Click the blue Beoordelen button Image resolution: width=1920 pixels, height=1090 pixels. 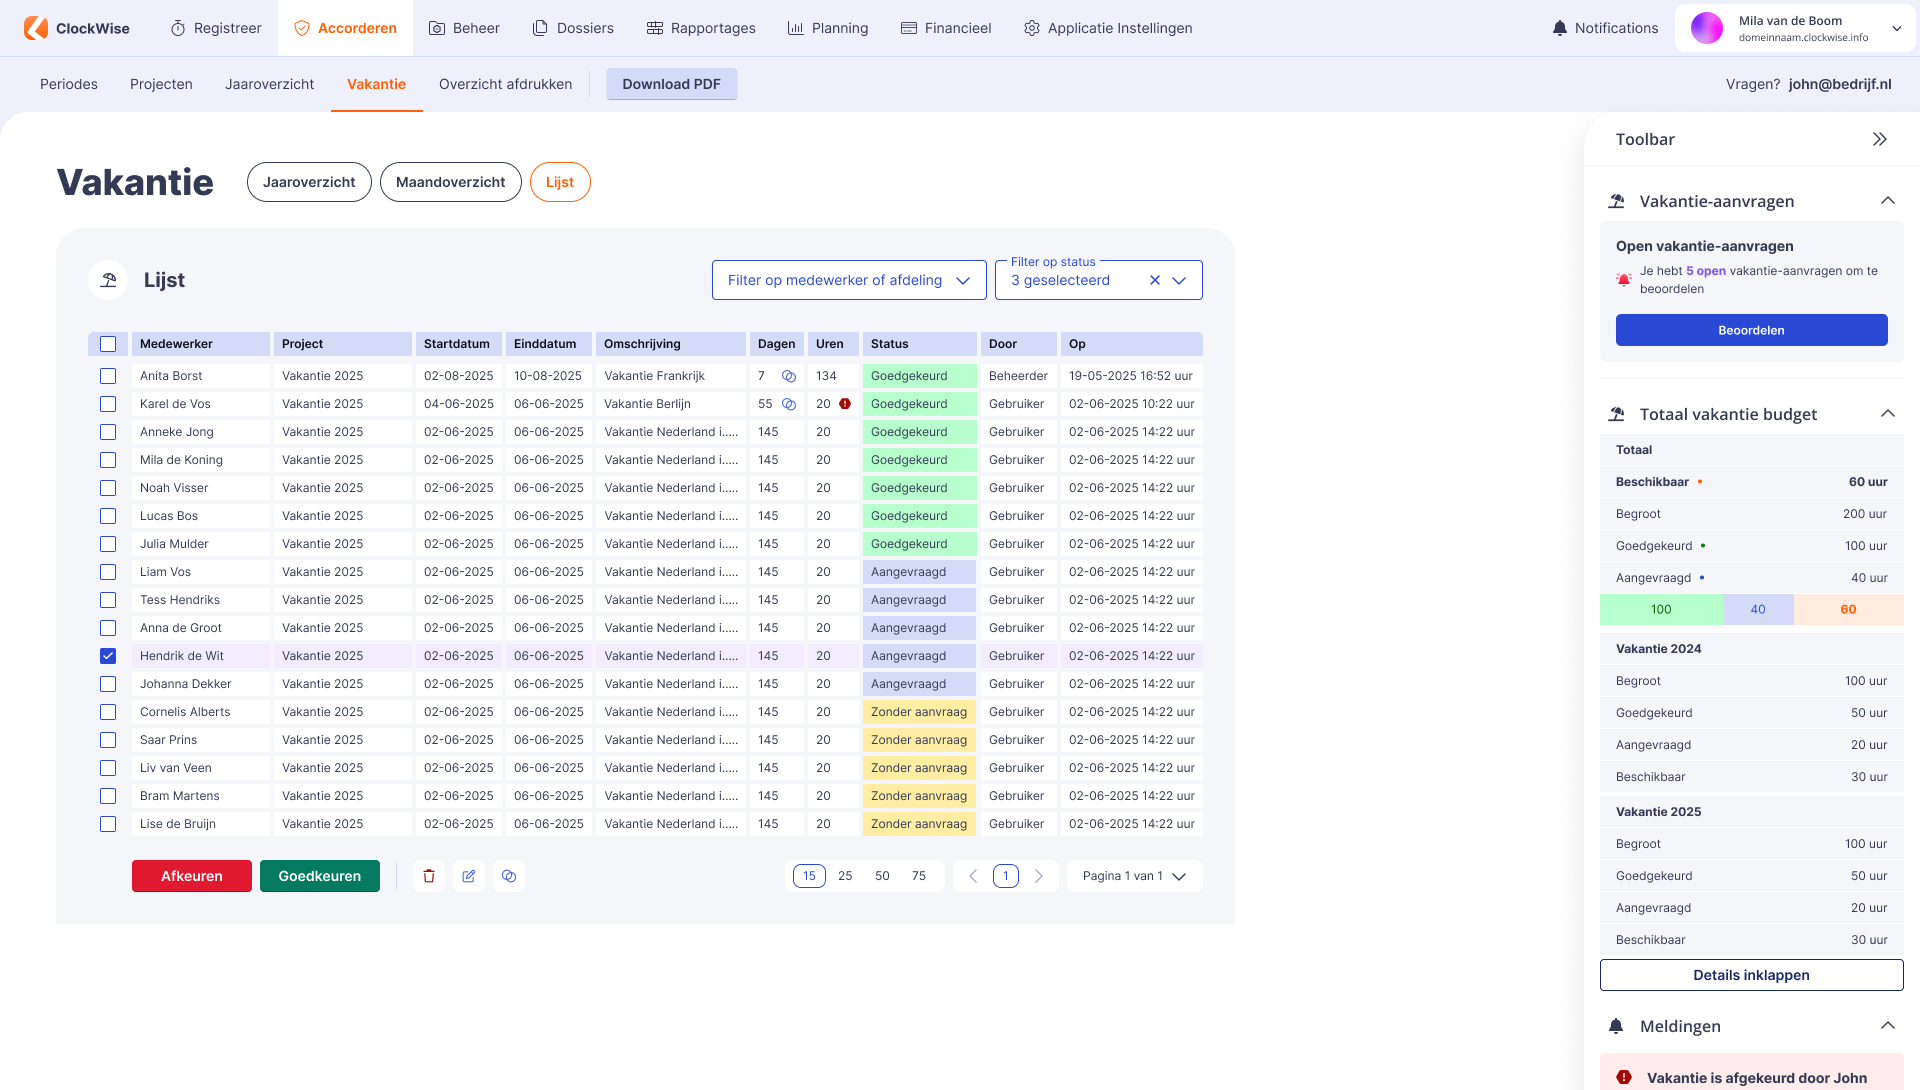pos(1751,330)
